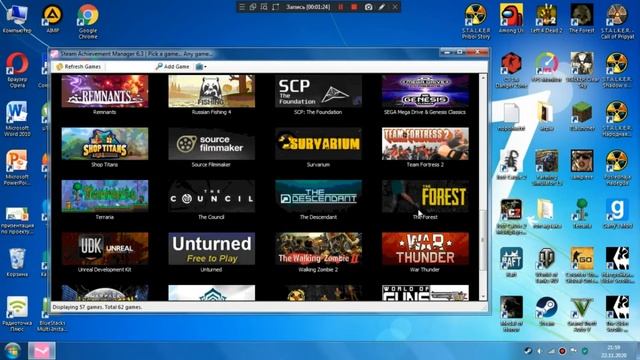The width and height of the screenshot is (640, 360).
Task: Click the scrollbar down arrow
Action: click(x=483, y=297)
